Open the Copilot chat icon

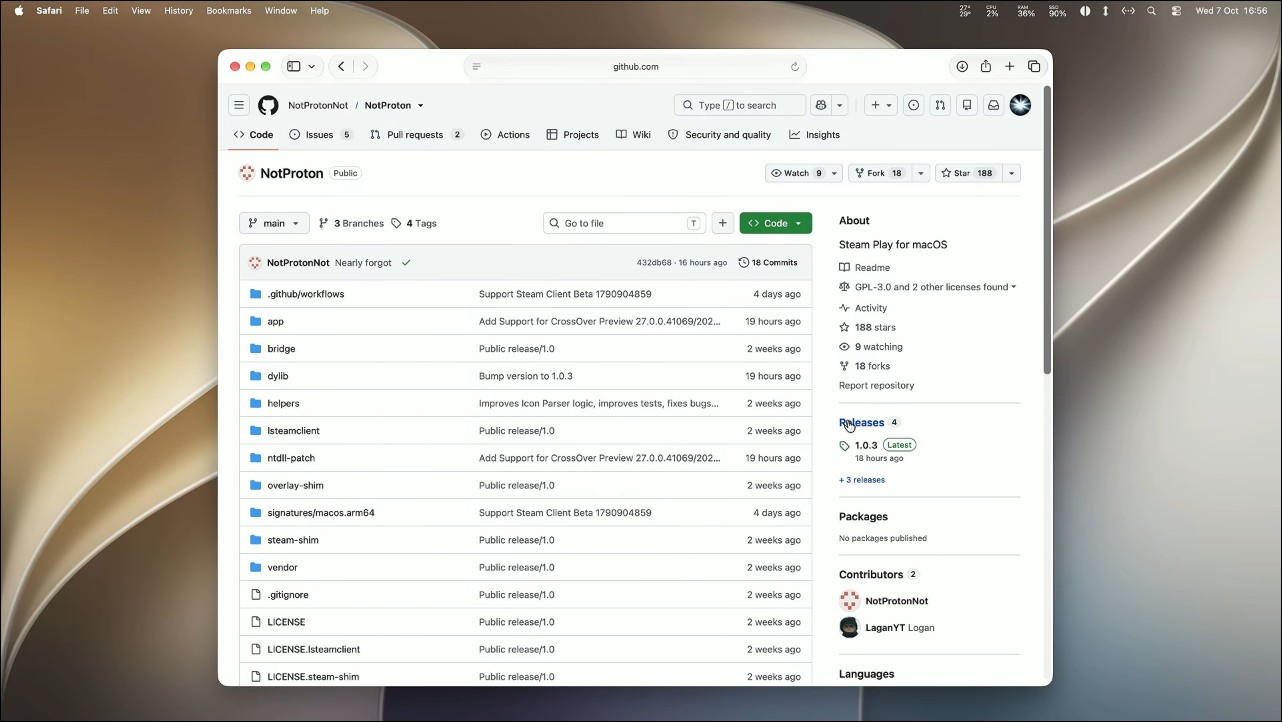click(x=821, y=105)
